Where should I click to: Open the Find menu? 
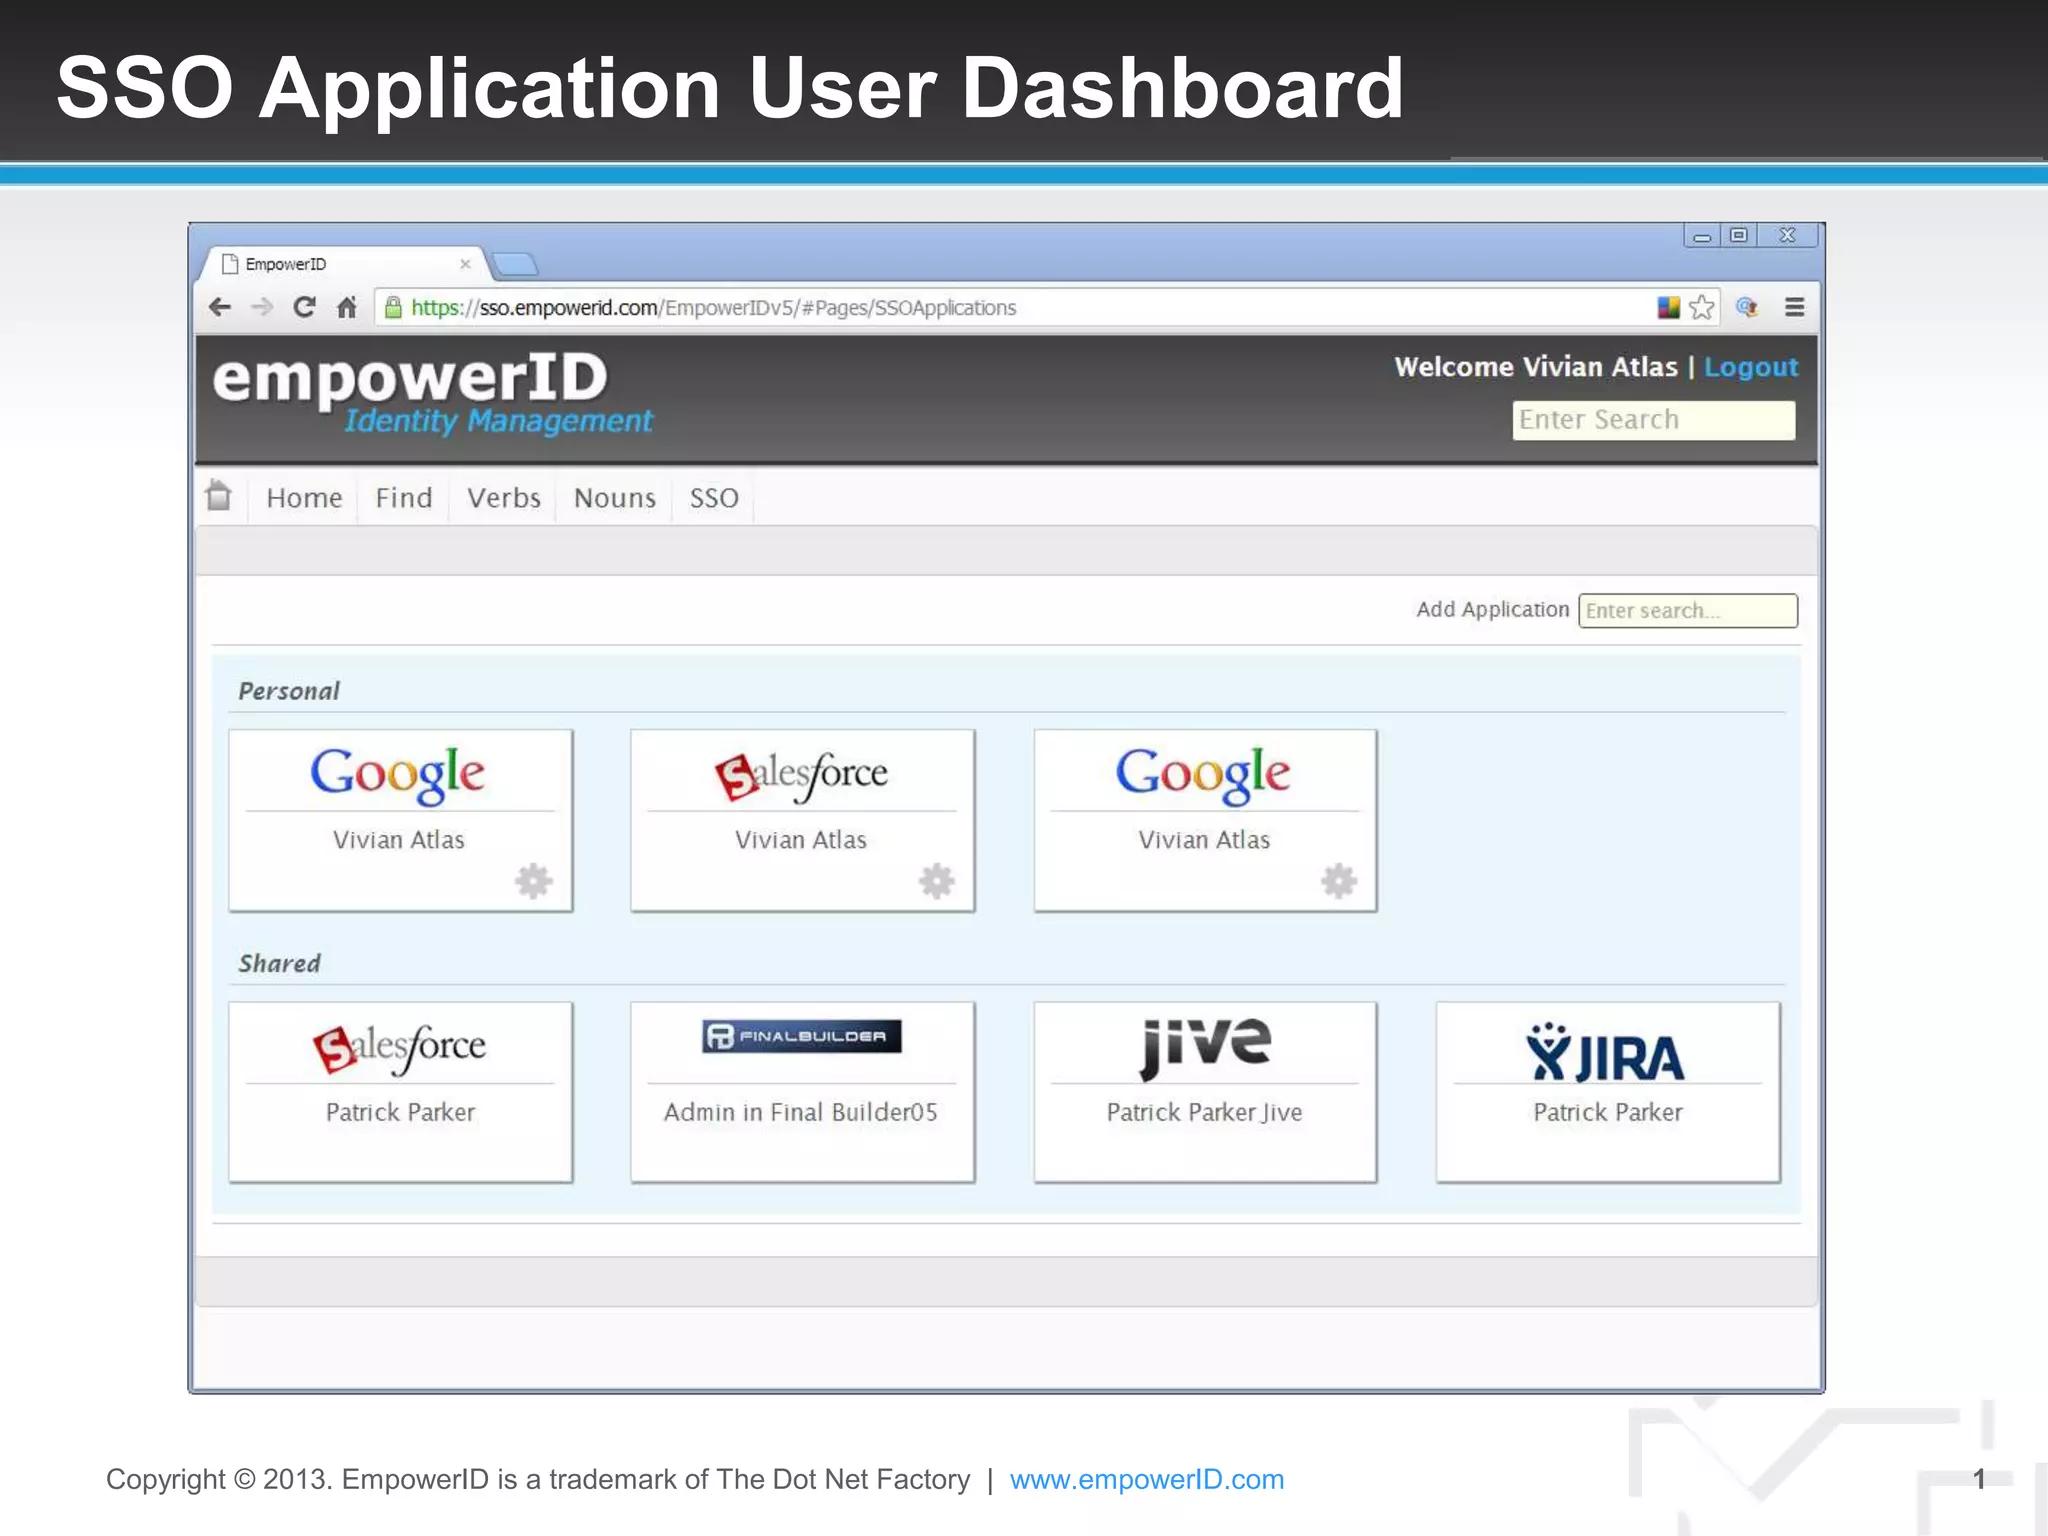404,498
